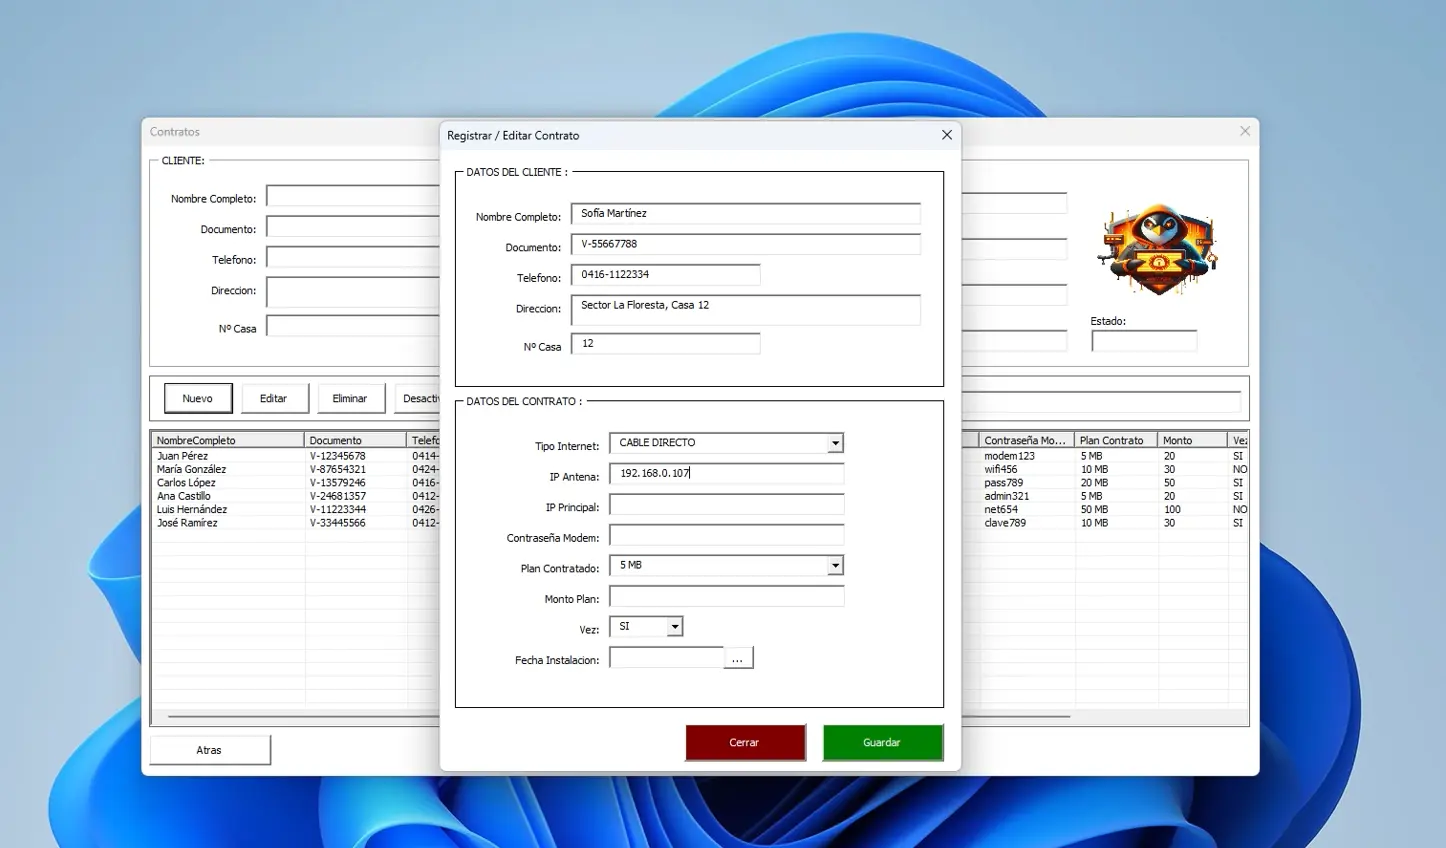Click the IP Antena input field

(x=727, y=474)
